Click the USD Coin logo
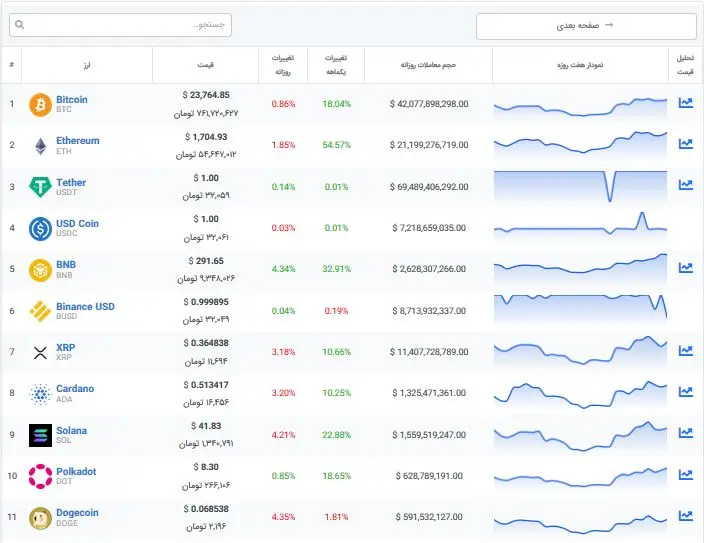Image resolution: width=704 pixels, height=543 pixels. coord(40,228)
